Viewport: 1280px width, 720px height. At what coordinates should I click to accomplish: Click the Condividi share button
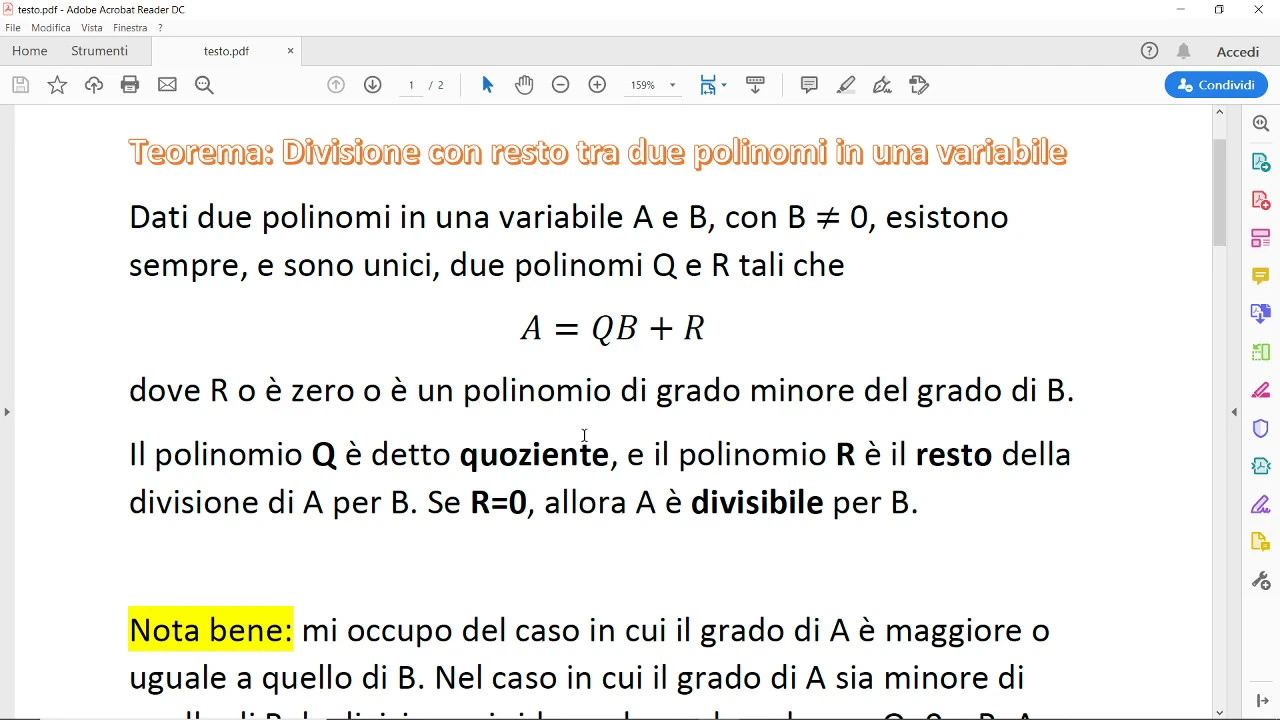click(1216, 85)
